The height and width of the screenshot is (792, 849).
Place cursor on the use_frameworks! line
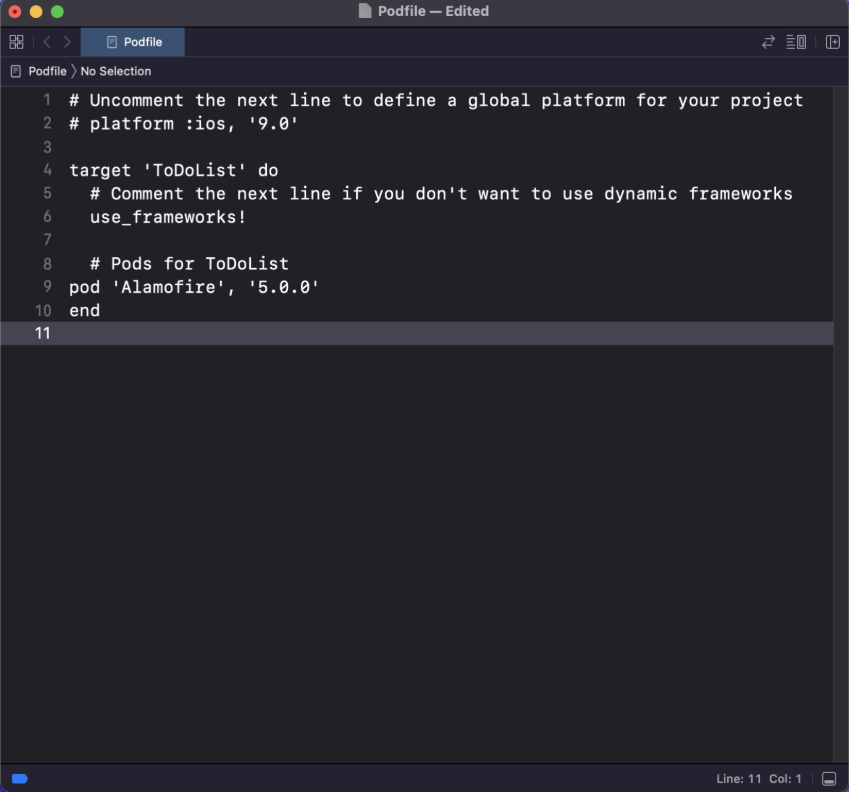[x=168, y=217]
